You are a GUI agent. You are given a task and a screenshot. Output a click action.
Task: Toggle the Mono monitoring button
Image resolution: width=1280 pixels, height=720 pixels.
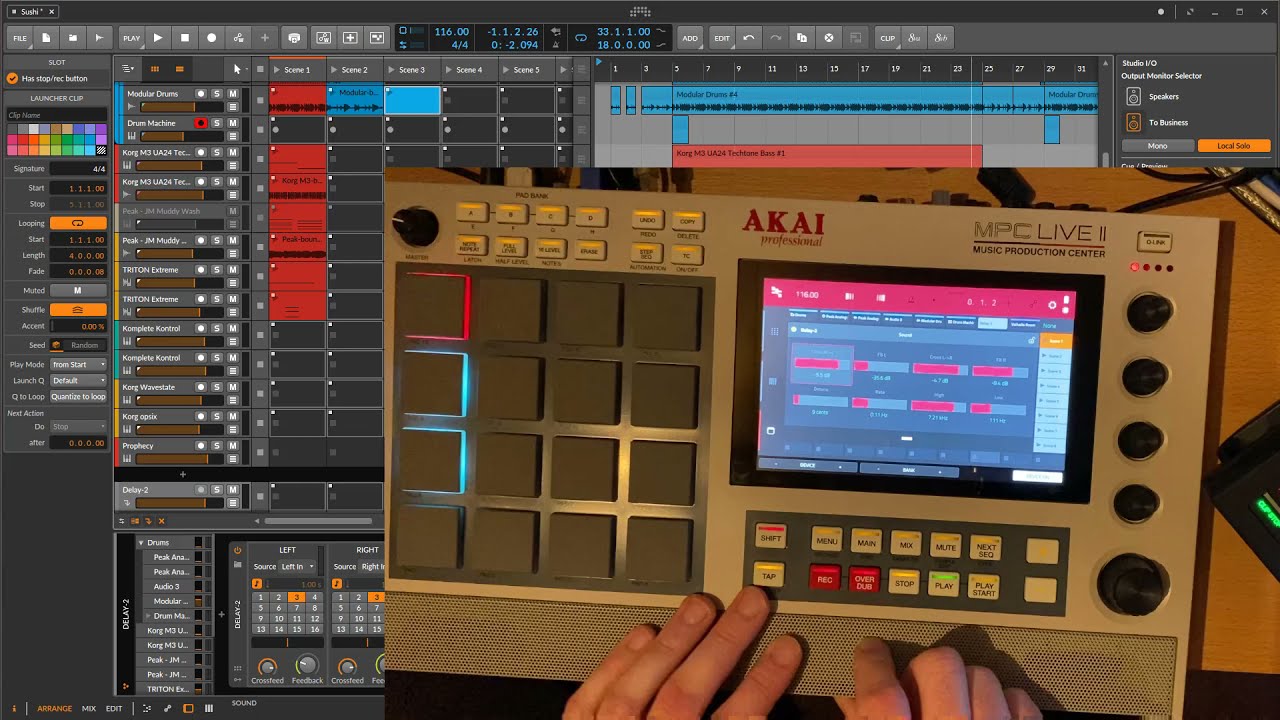1157,146
